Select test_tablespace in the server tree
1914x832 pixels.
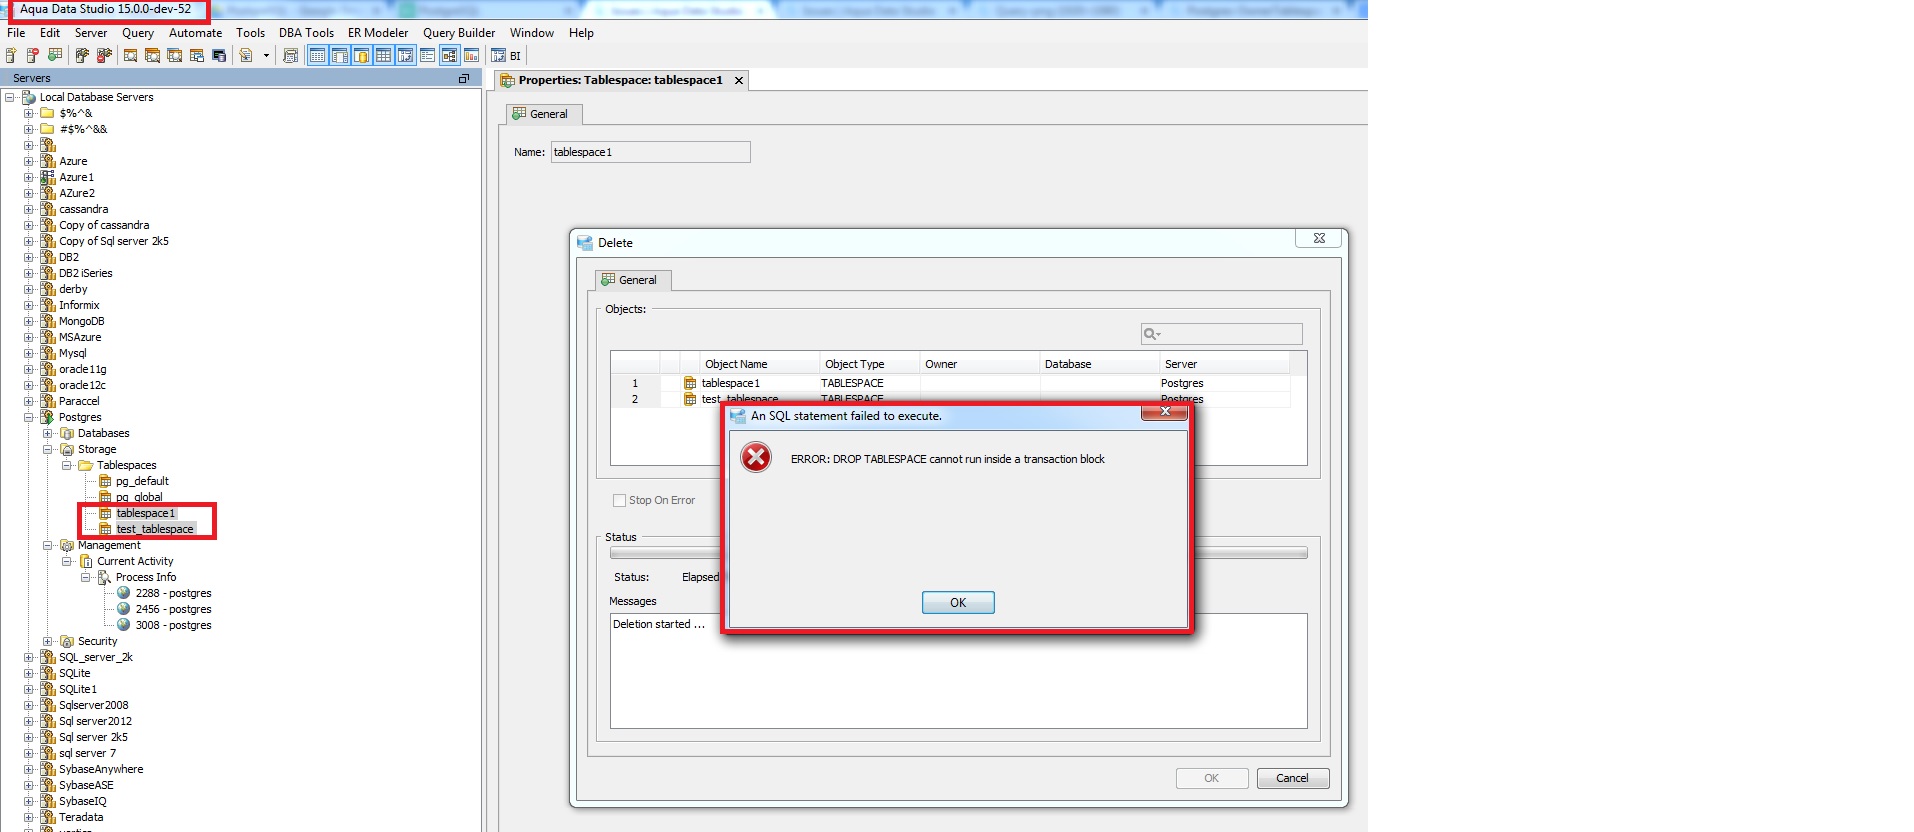(x=155, y=529)
